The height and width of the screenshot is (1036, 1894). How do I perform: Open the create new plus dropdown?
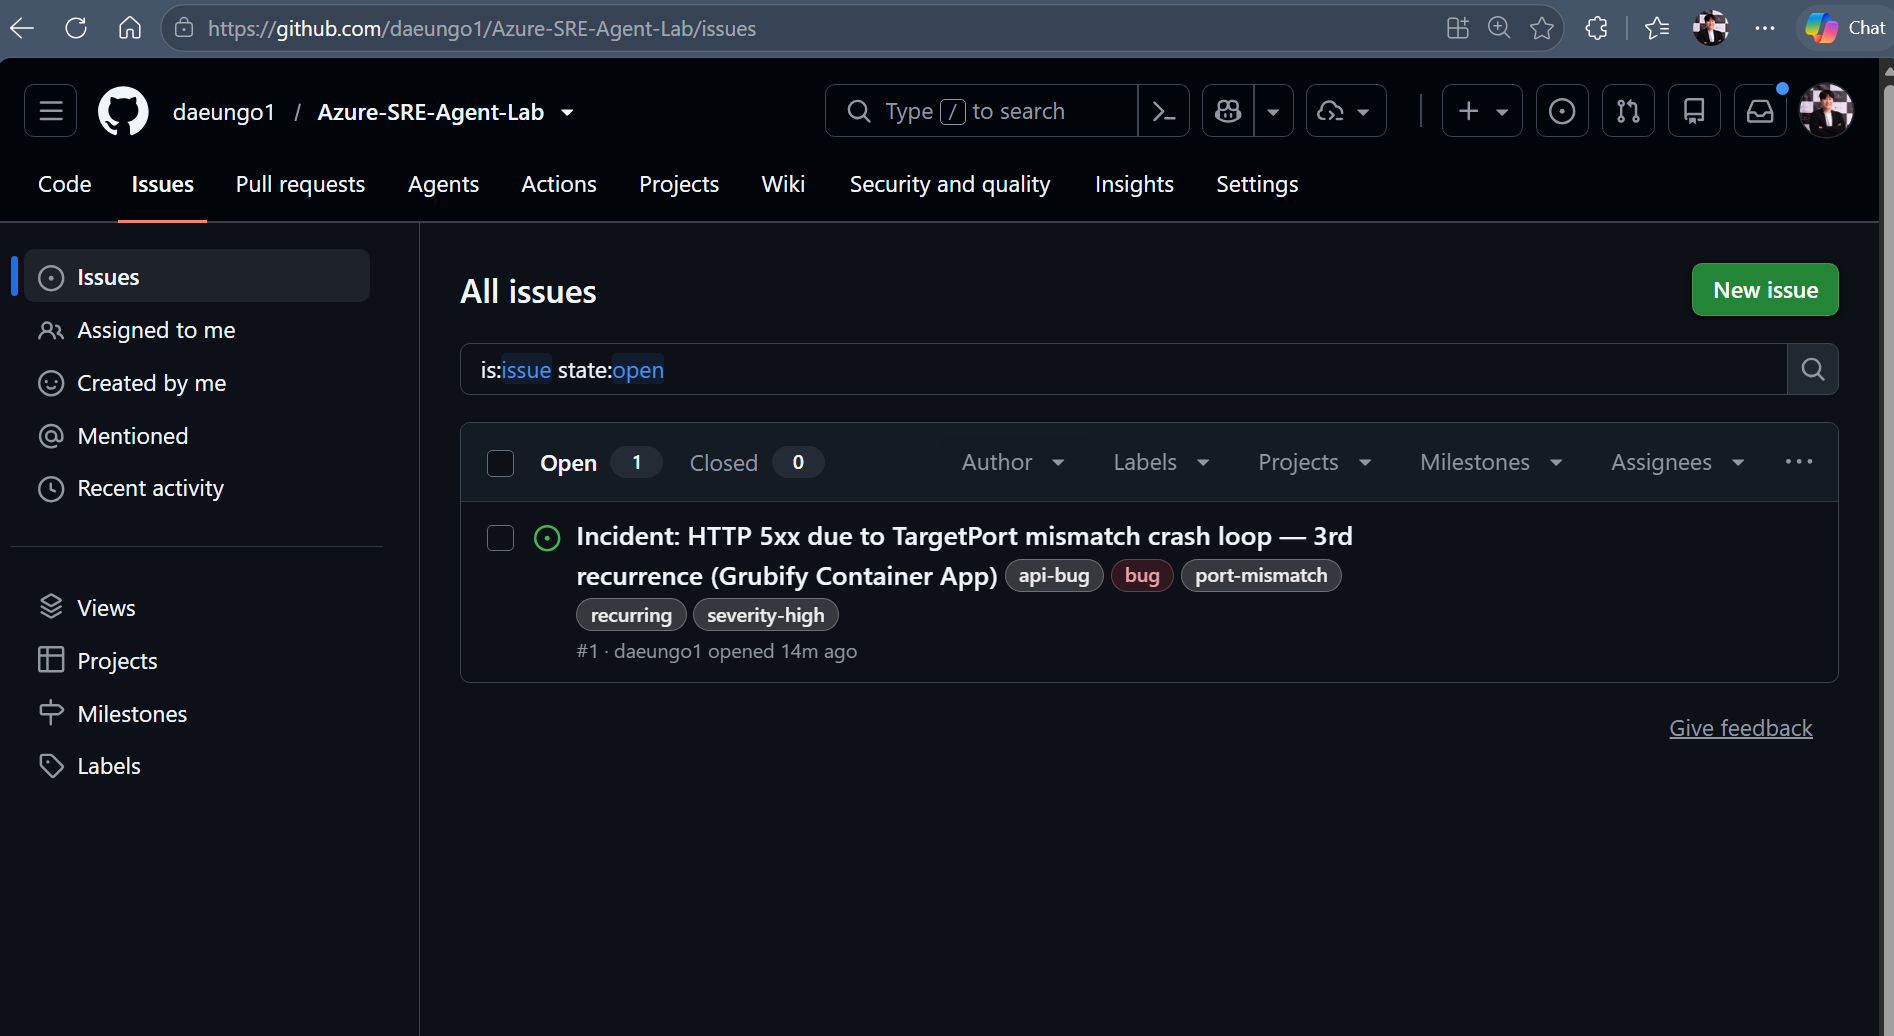coord(1482,111)
